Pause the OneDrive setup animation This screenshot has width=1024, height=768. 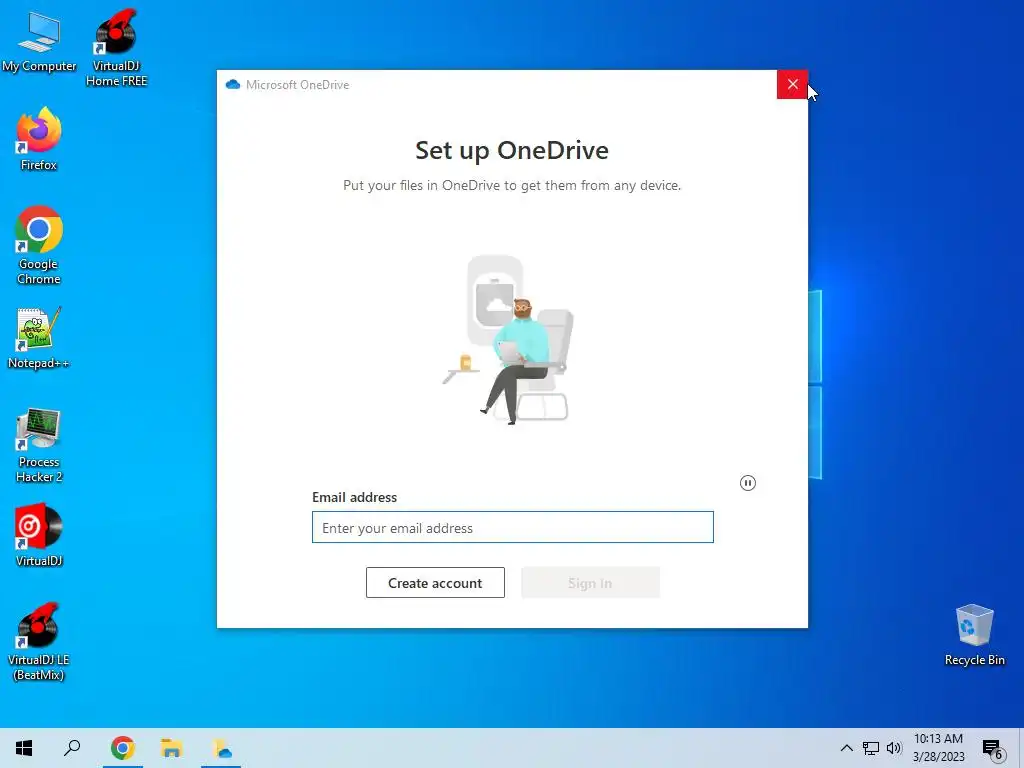click(748, 483)
